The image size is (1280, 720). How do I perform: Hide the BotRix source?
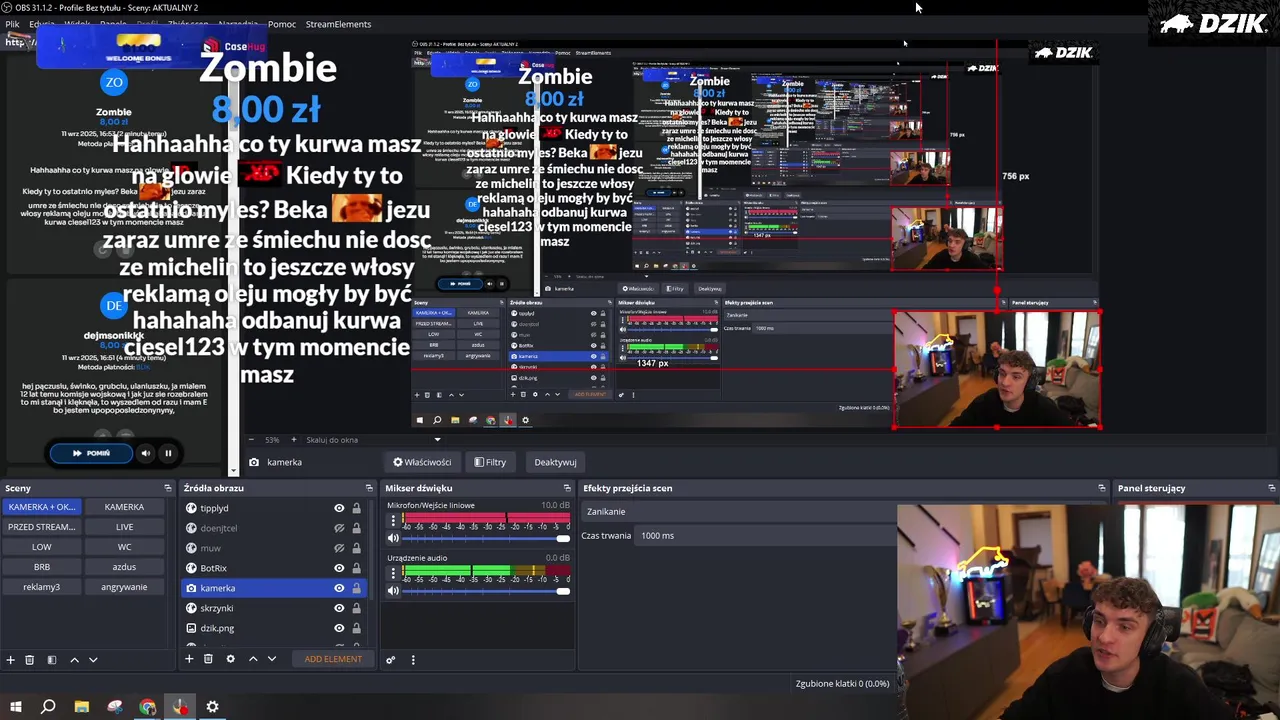339,568
